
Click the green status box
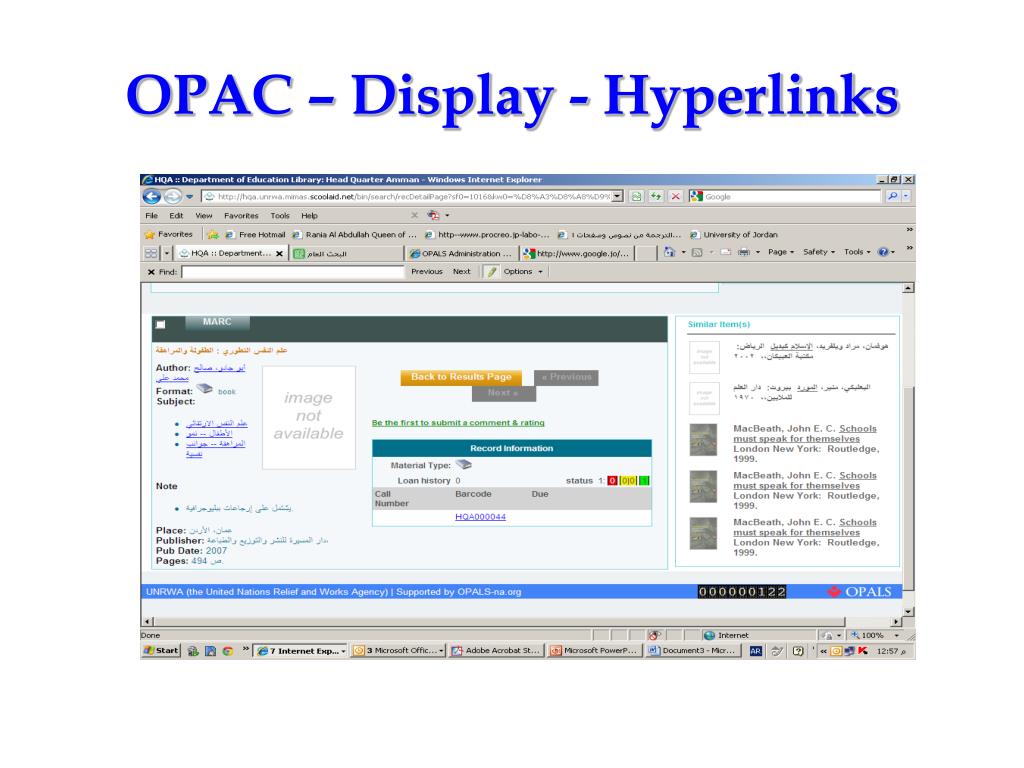644,481
